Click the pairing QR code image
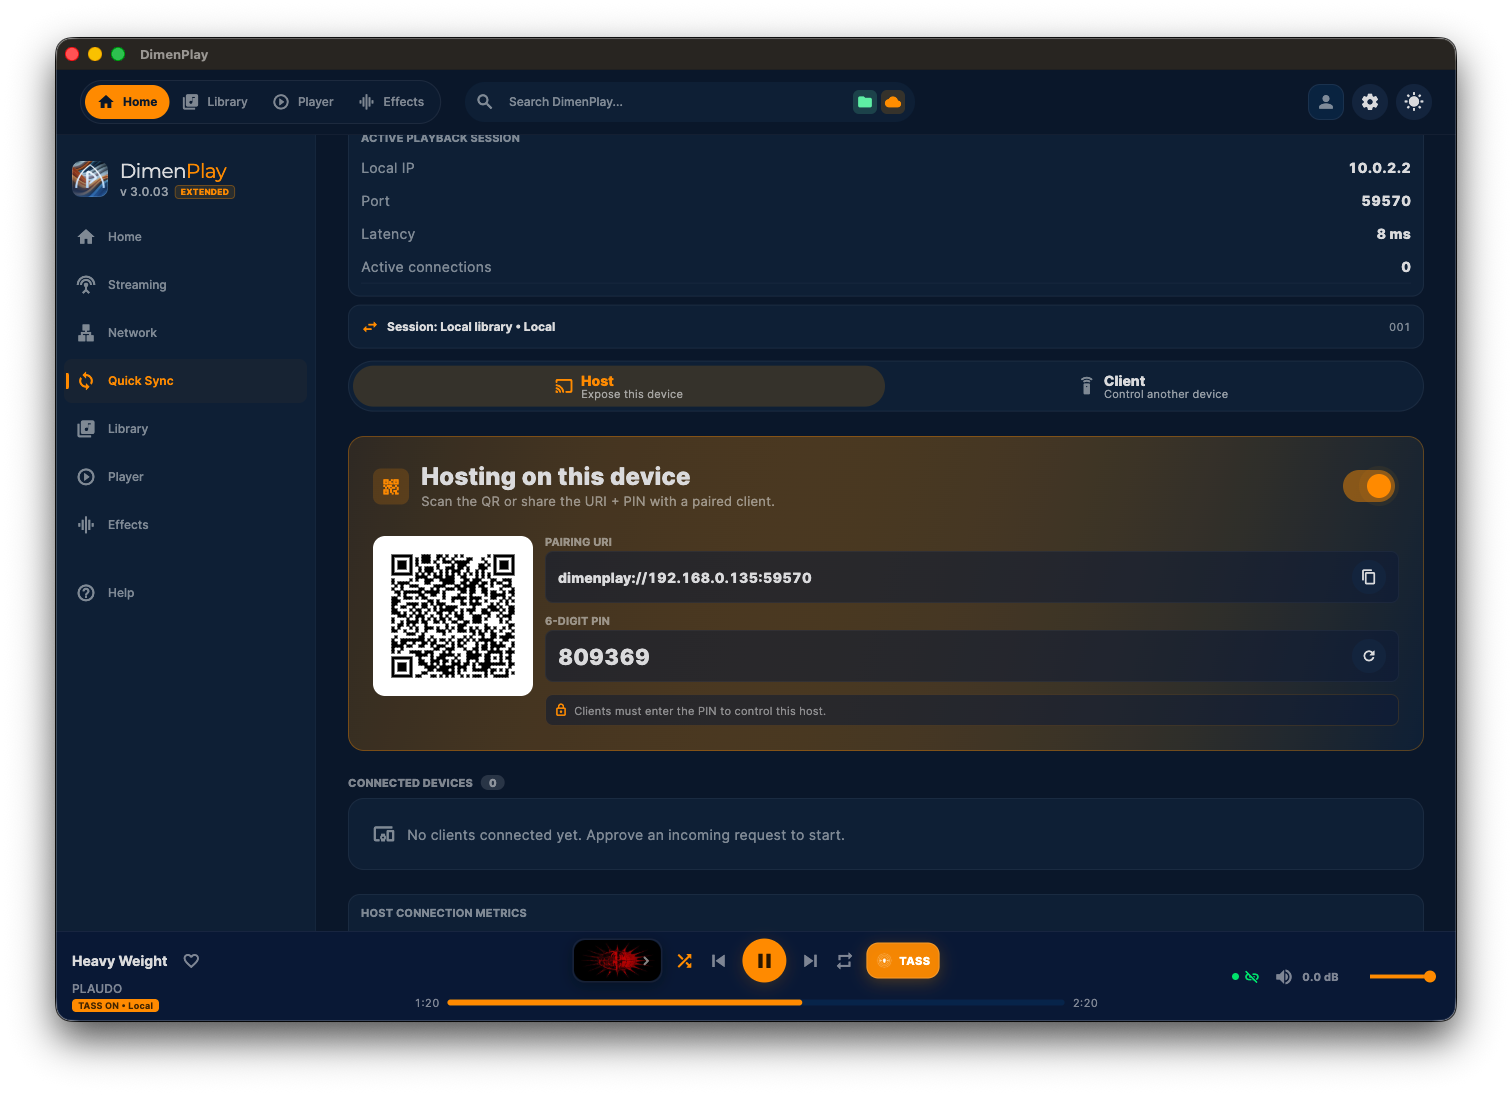Screen dimensions: 1512x1095 point(453,616)
